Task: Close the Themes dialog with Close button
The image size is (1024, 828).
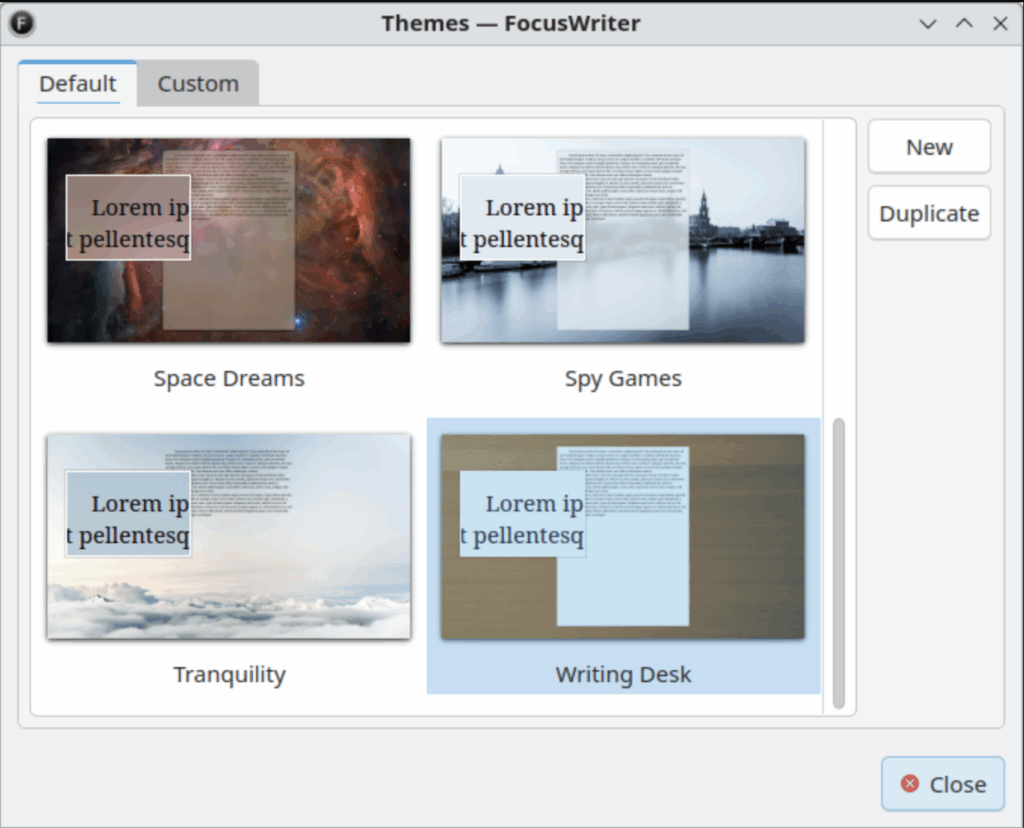Action: [x=942, y=784]
